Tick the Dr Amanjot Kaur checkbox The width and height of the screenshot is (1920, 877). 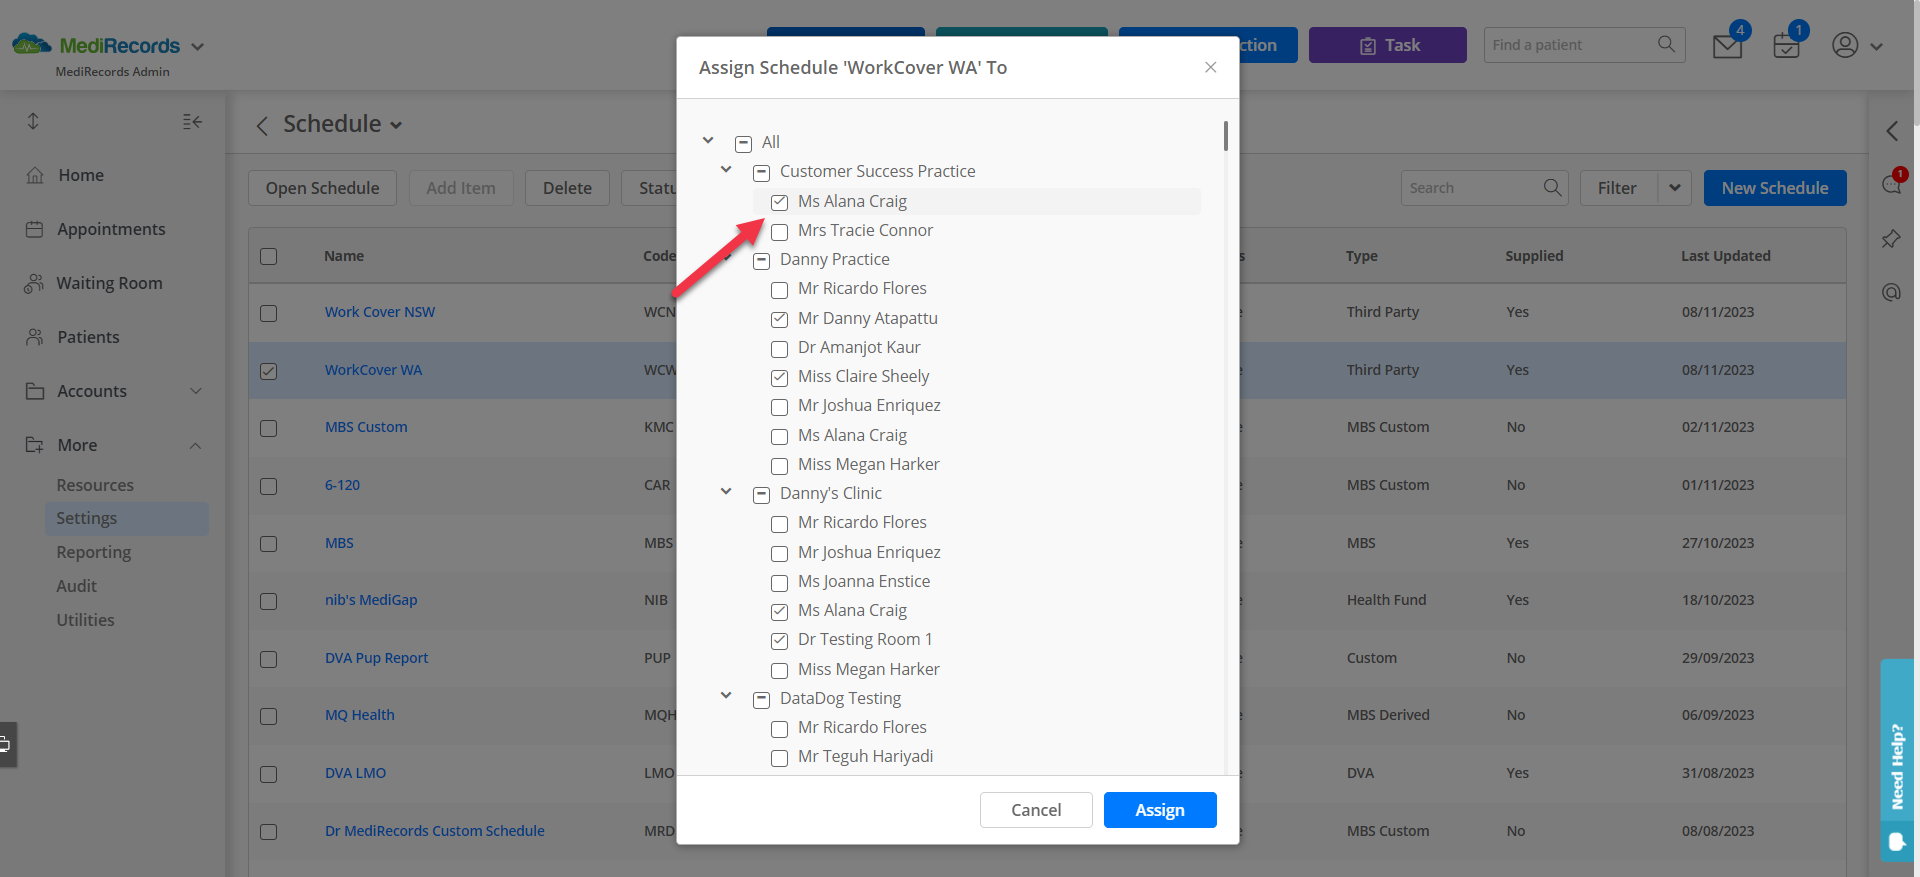coord(780,349)
